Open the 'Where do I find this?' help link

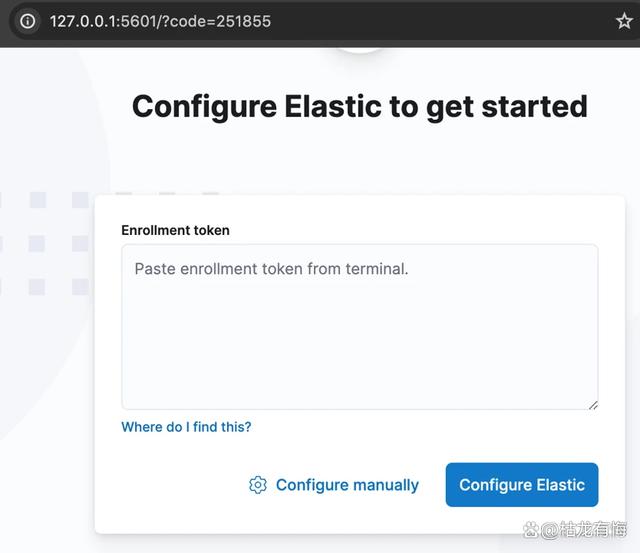186,427
